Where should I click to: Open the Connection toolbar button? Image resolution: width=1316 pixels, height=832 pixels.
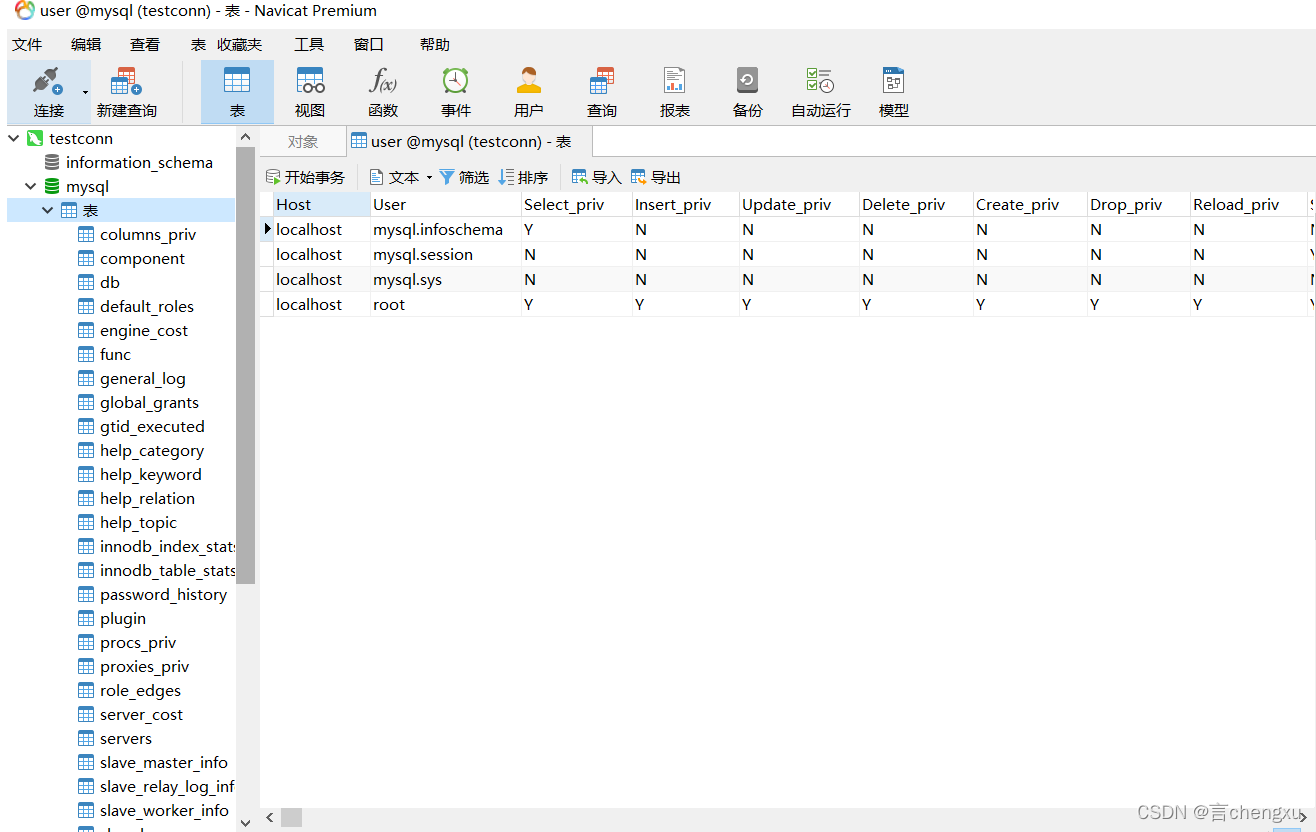[x=48, y=92]
